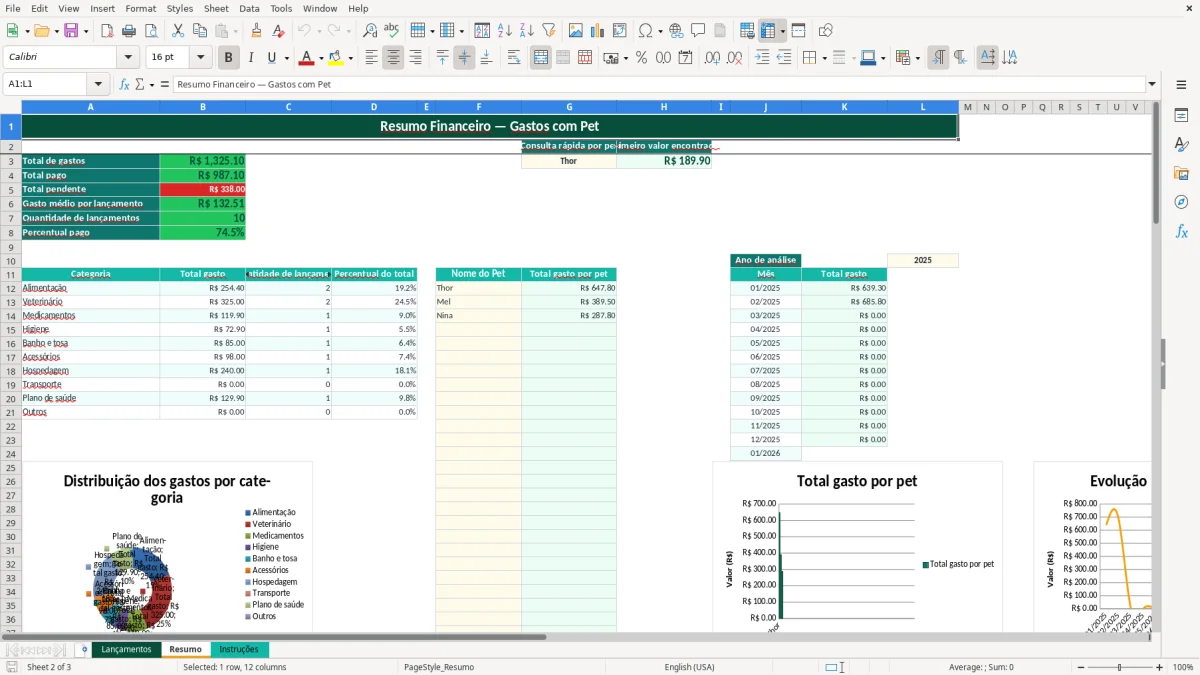Click the Name Box input field
The height and width of the screenshot is (675, 1200).
pyautogui.click(x=46, y=84)
